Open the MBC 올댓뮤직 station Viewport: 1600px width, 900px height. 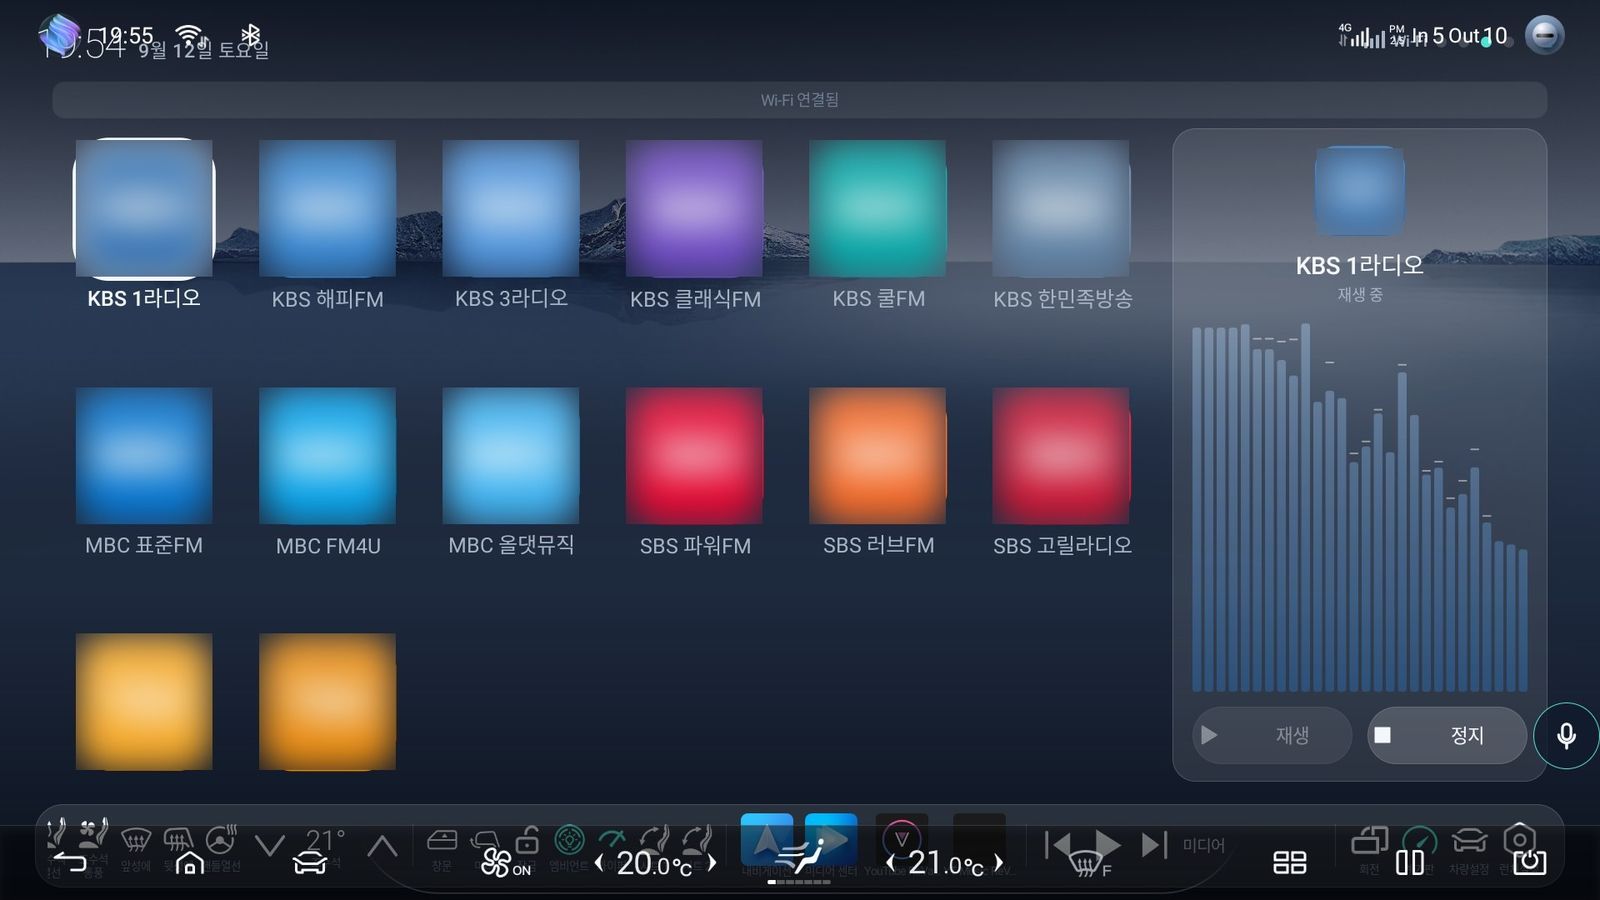tap(511, 455)
